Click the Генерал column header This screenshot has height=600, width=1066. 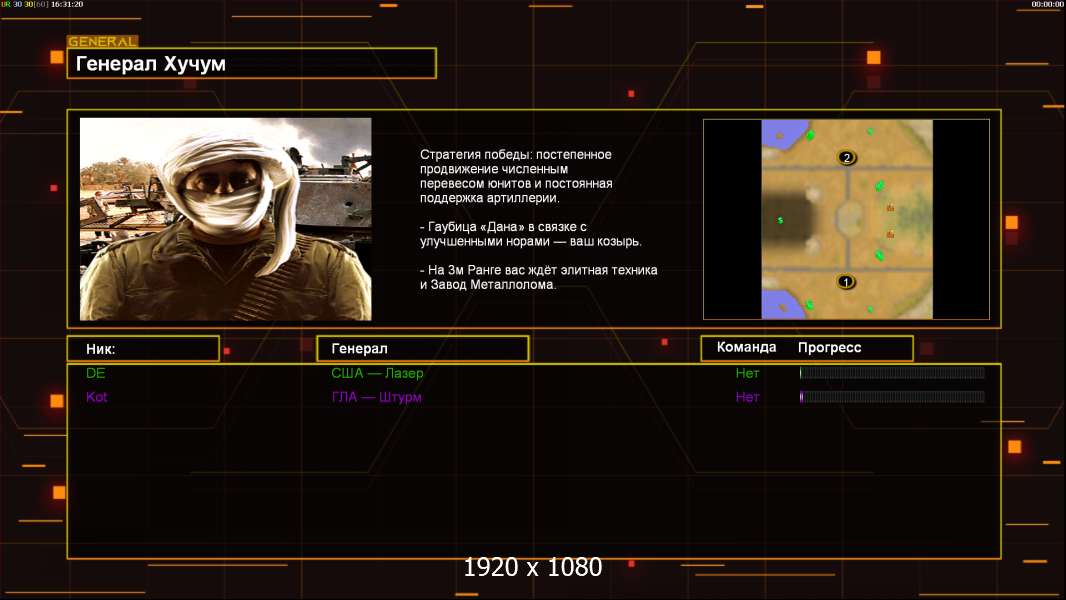click(422, 349)
